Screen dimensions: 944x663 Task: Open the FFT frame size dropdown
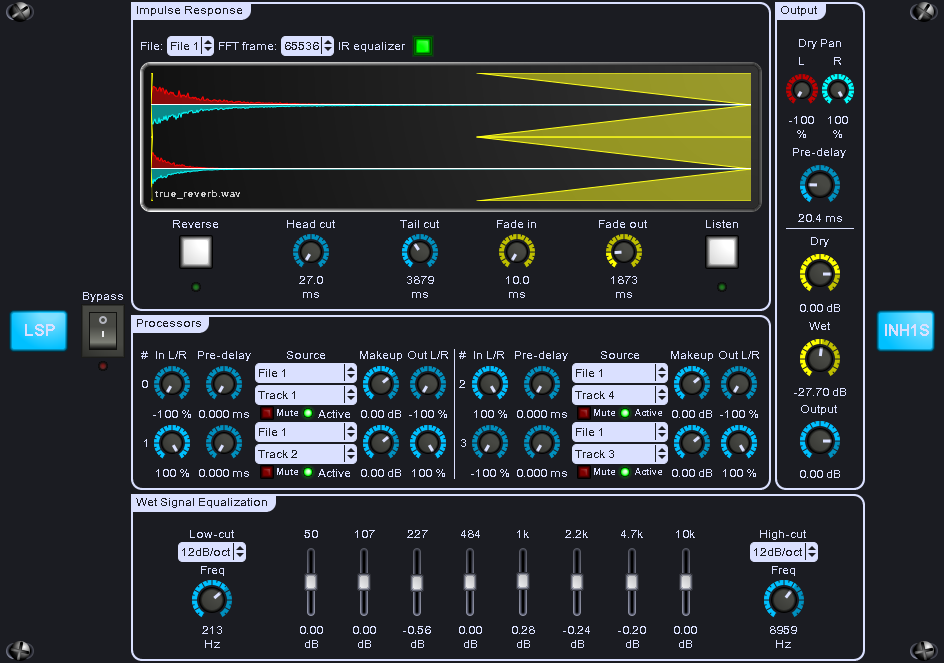pos(307,46)
